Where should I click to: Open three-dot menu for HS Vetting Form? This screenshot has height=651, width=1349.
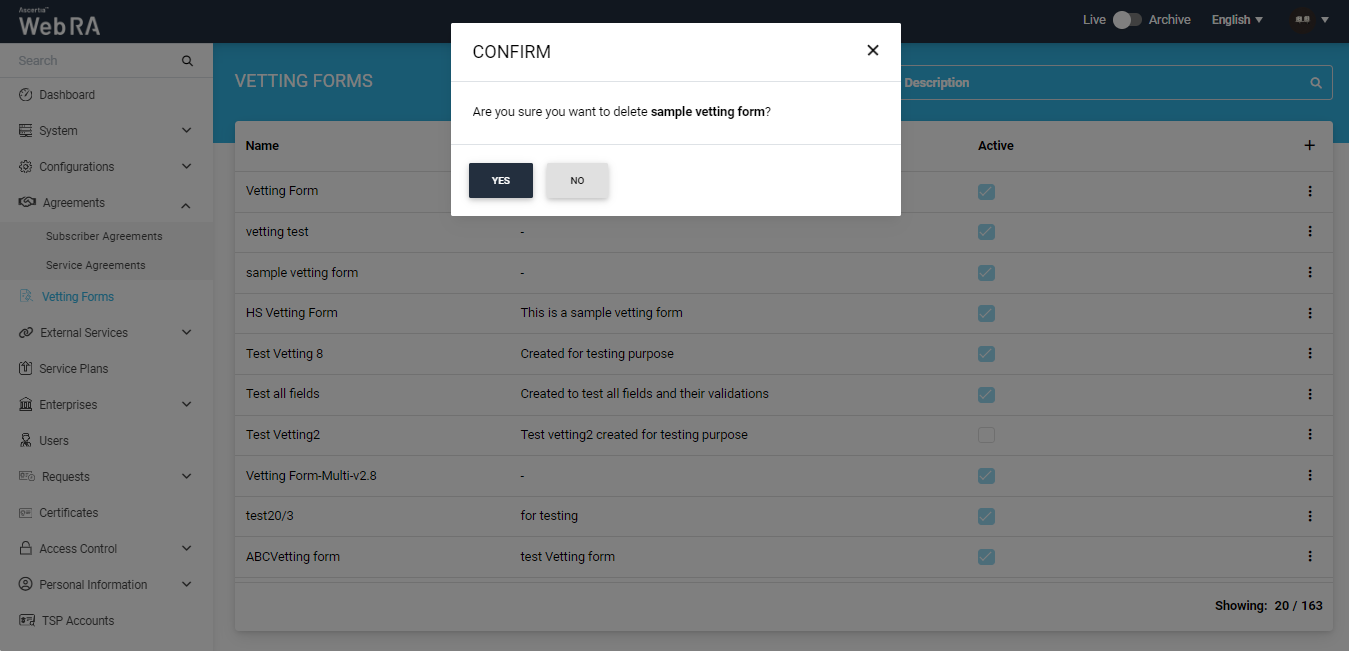[1309, 313]
